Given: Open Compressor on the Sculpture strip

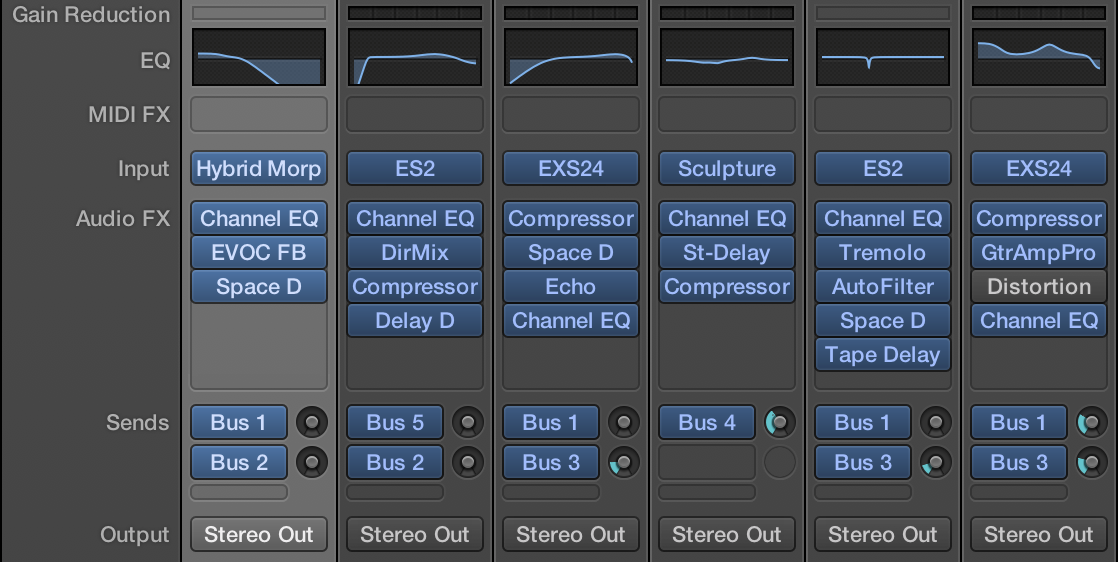Looking at the screenshot, I should (x=727, y=287).
